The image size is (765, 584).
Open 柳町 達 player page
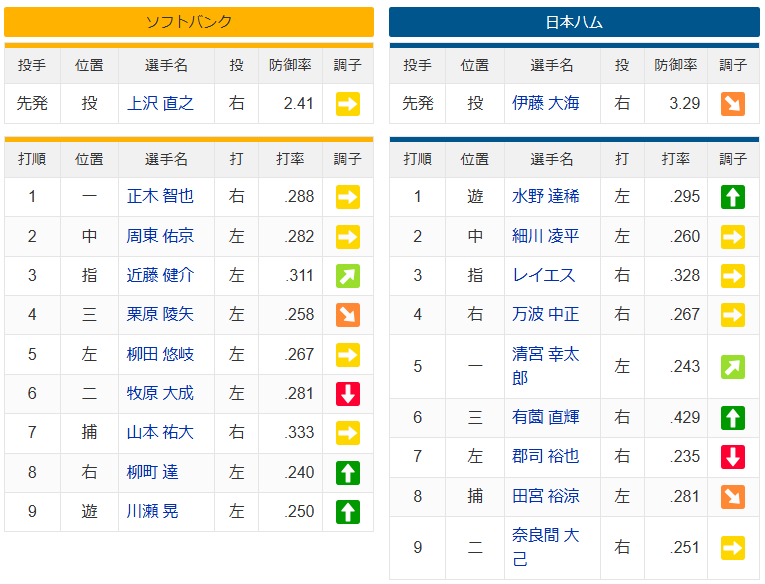(x=152, y=473)
